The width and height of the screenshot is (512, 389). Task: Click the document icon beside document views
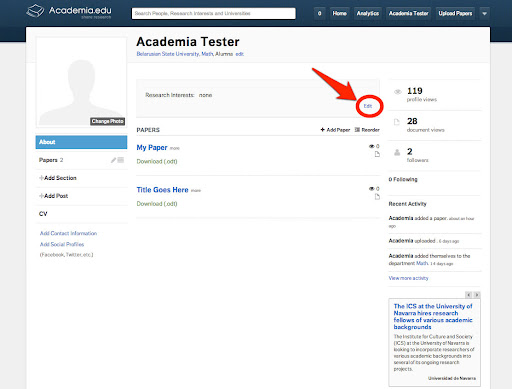click(x=397, y=122)
